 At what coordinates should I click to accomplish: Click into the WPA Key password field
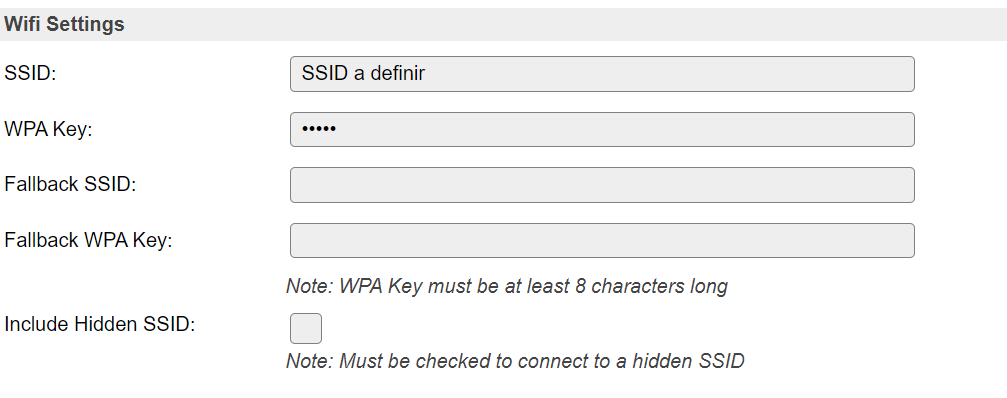602,130
